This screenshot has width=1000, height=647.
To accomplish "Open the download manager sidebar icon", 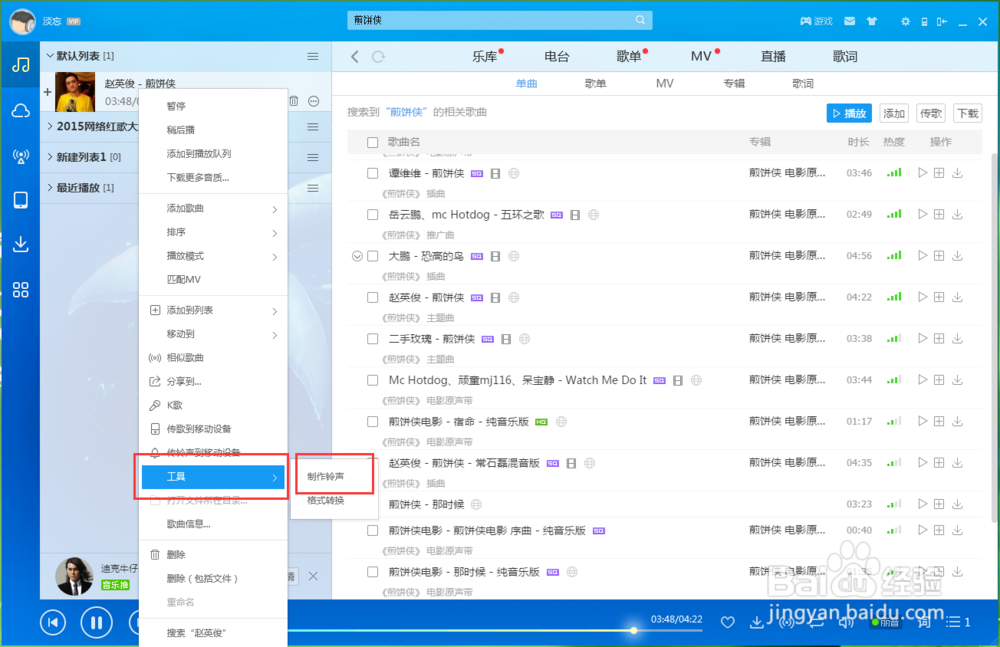I will pos(20,244).
